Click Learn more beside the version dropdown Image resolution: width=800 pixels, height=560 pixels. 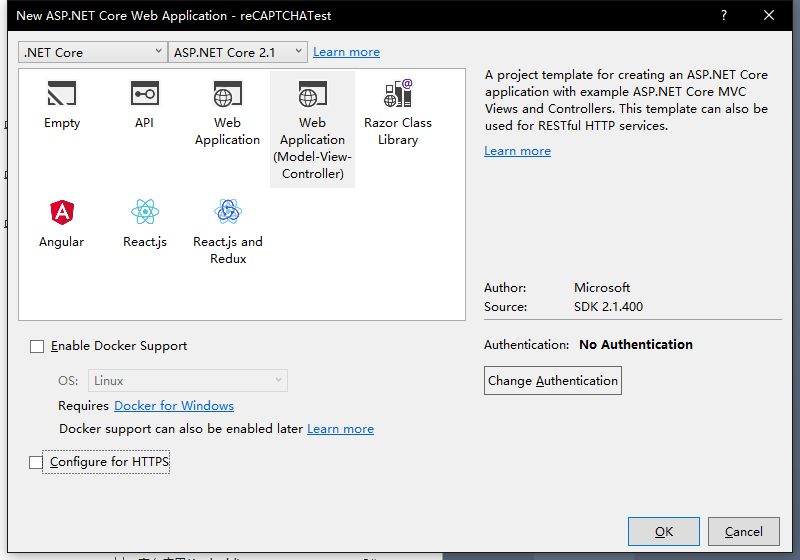pos(346,52)
